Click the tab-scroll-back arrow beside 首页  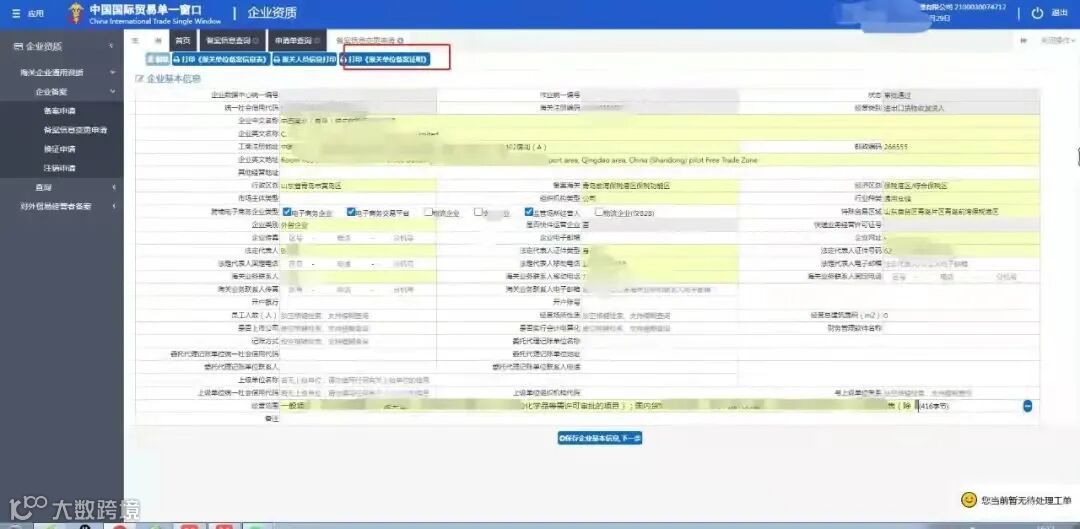[158, 41]
